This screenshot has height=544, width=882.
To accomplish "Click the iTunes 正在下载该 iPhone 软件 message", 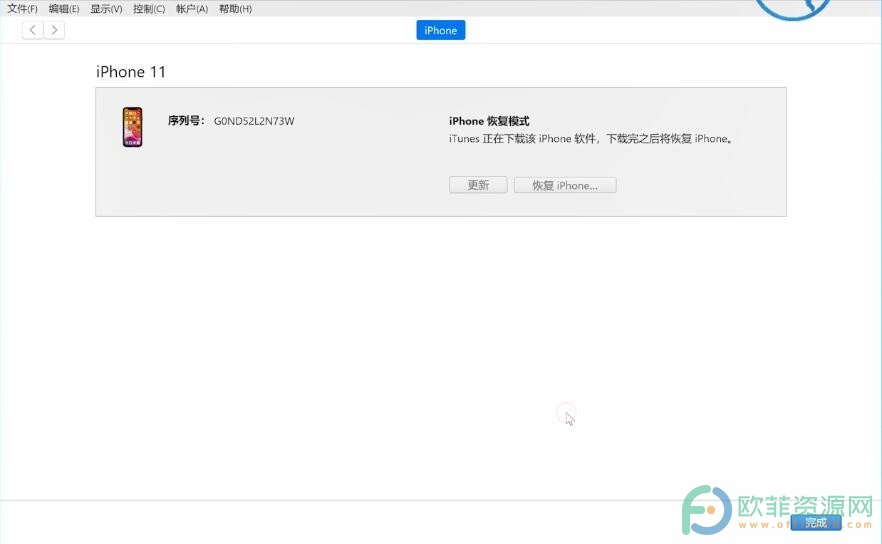I will tap(591, 139).
